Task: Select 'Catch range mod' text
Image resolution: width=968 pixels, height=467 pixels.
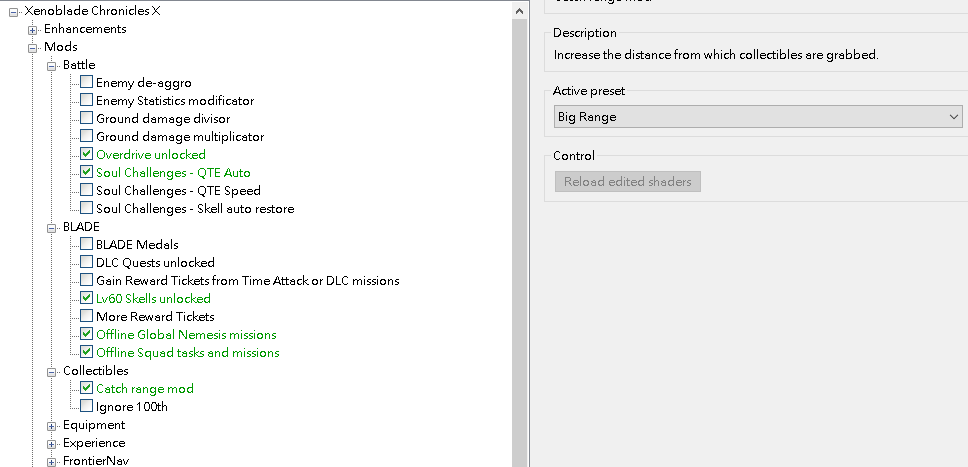Action: coord(145,389)
